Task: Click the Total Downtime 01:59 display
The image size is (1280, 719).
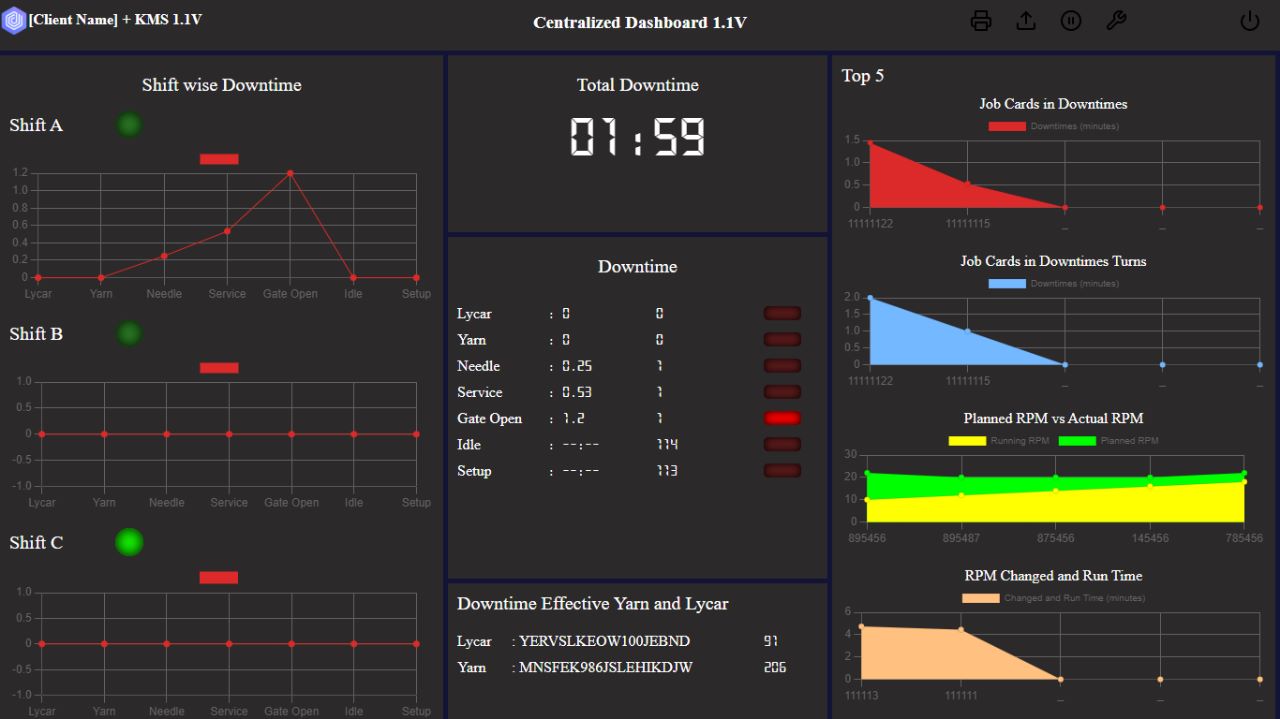Action: (638, 137)
